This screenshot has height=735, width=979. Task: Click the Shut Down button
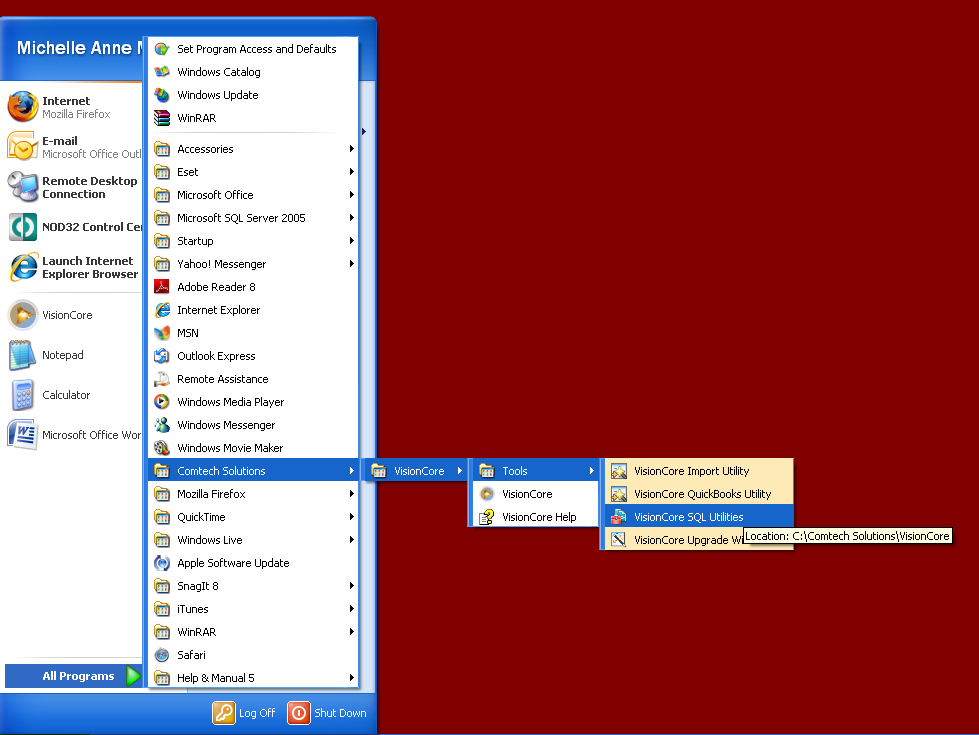tap(327, 713)
